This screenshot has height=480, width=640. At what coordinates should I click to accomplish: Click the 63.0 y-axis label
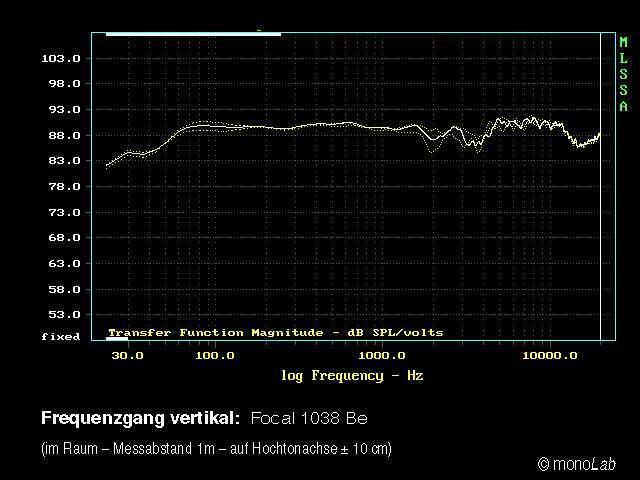pyautogui.click(x=64, y=263)
